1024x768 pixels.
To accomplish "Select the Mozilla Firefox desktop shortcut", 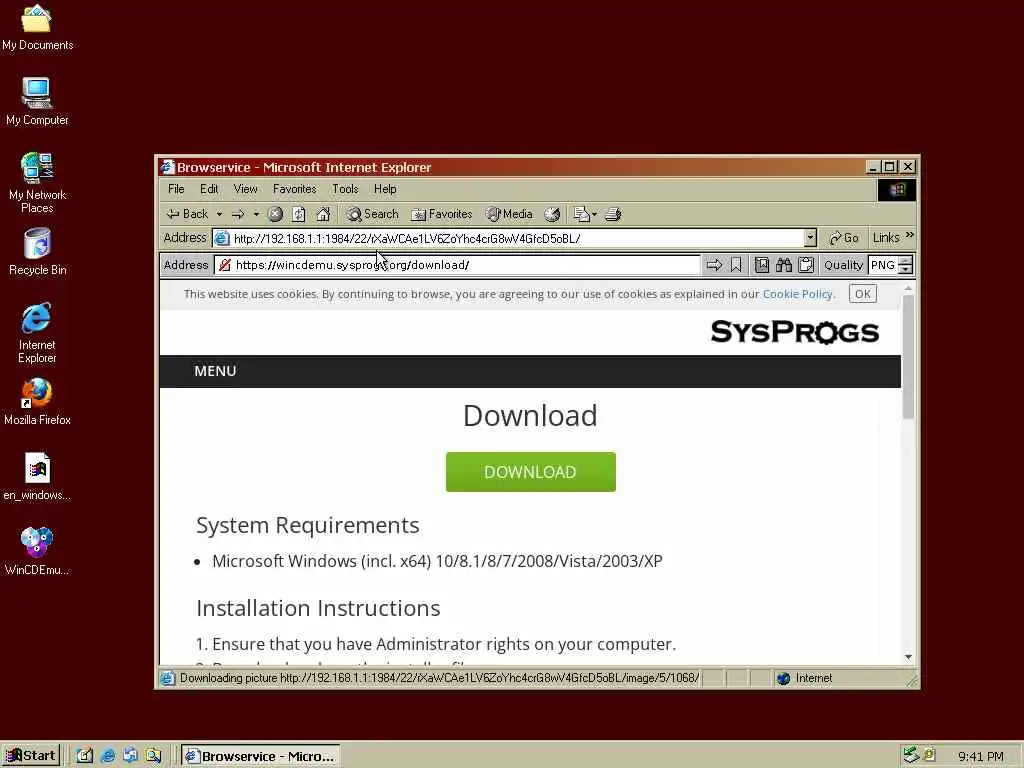I will click(37, 402).
